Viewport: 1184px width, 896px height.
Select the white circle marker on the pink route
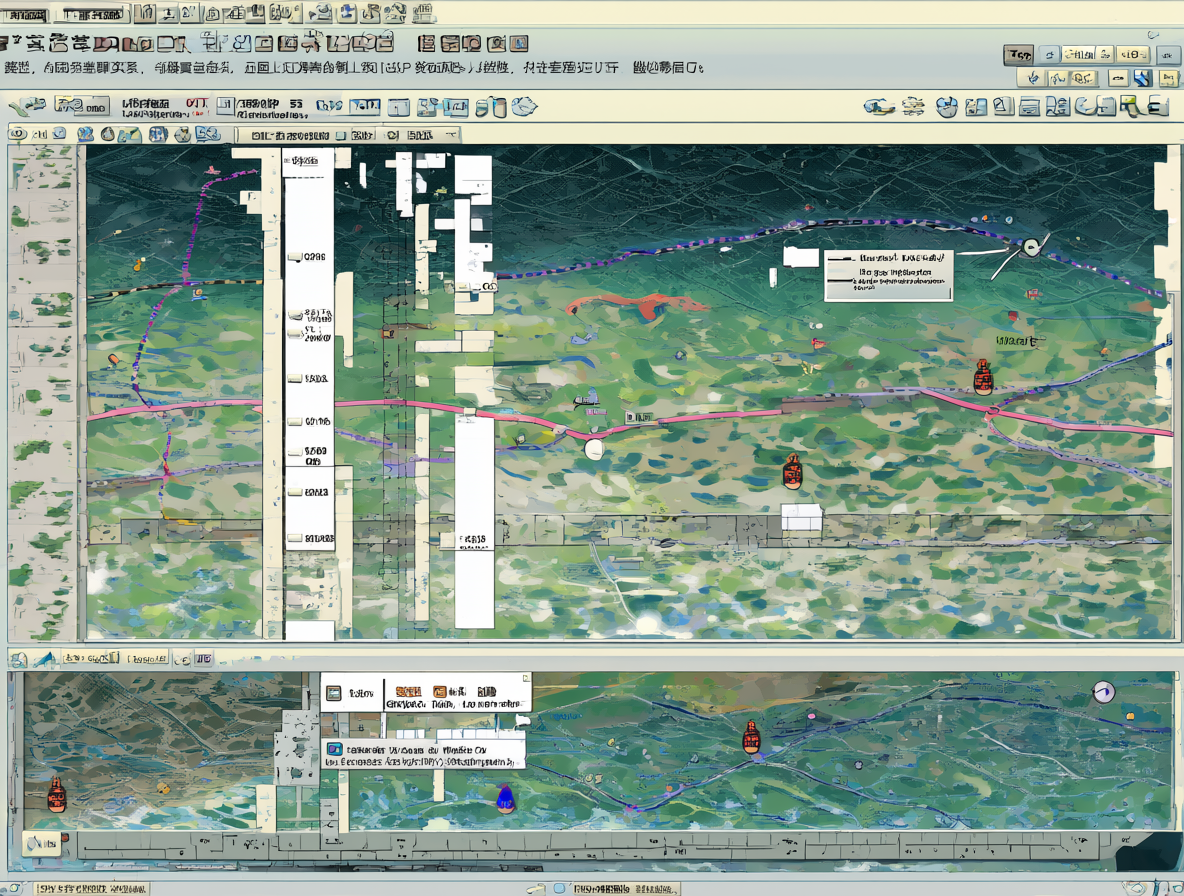coord(594,449)
